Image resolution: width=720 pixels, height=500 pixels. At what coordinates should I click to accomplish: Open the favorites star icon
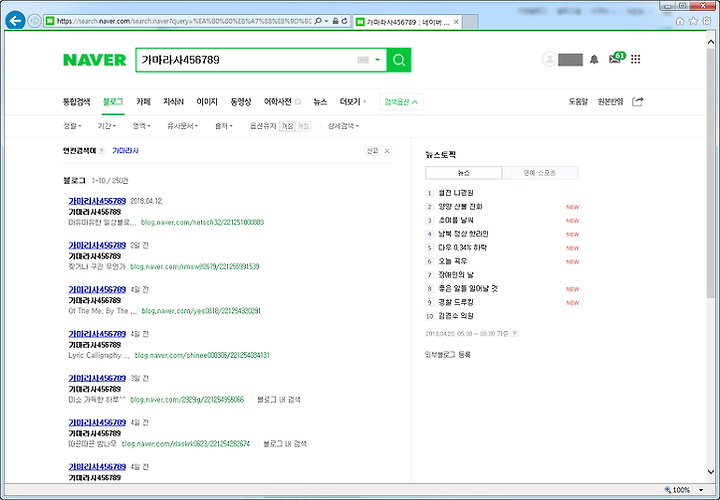(x=693, y=21)
